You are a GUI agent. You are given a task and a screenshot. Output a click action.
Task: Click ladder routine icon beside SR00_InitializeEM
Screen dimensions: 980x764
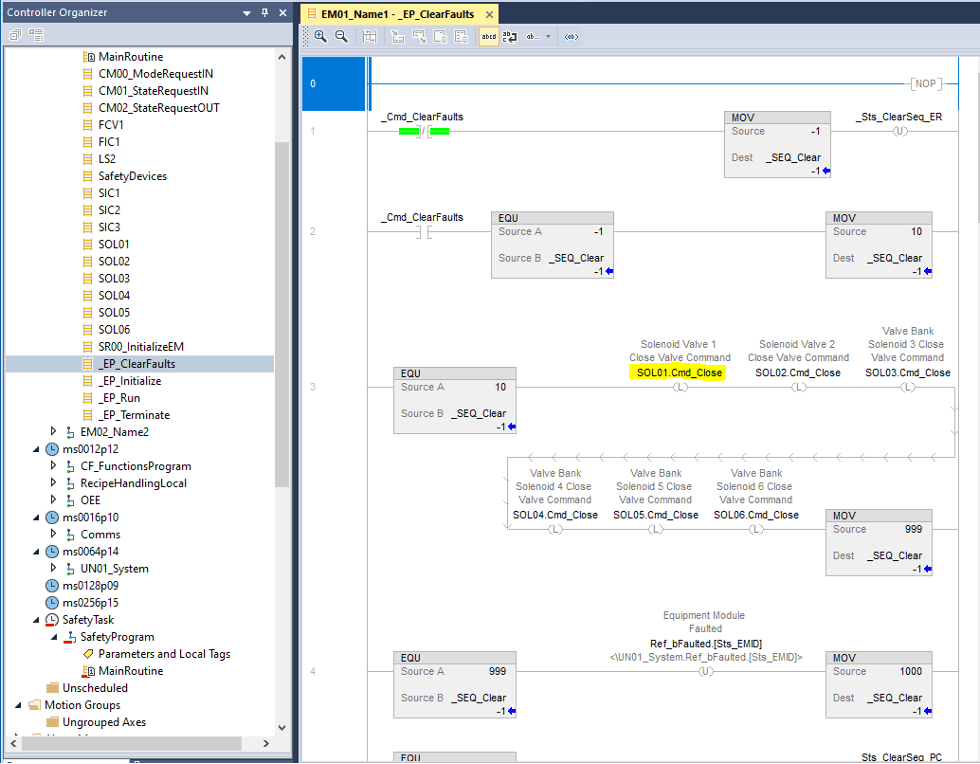tap(88, 346)
